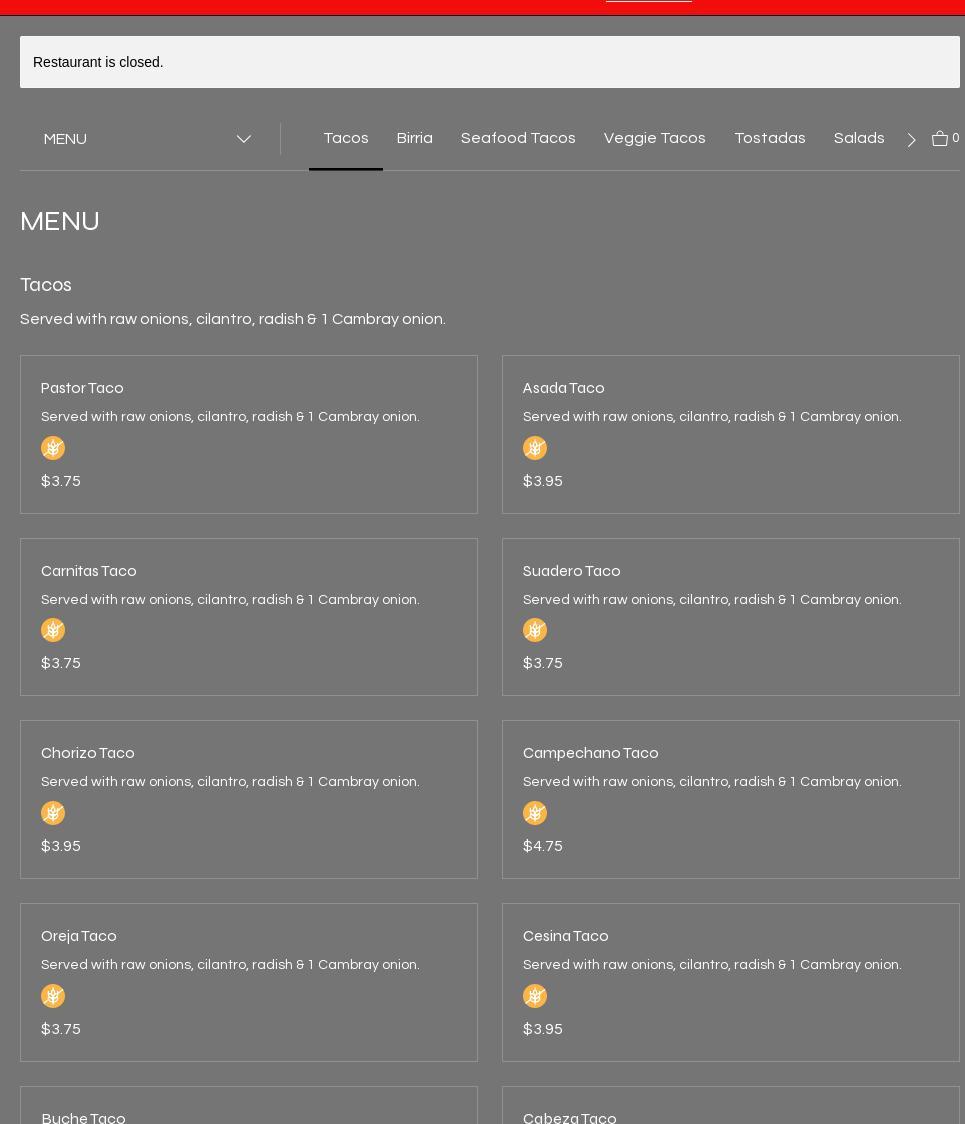Jump to the Salads category

(x=858, y=138)
